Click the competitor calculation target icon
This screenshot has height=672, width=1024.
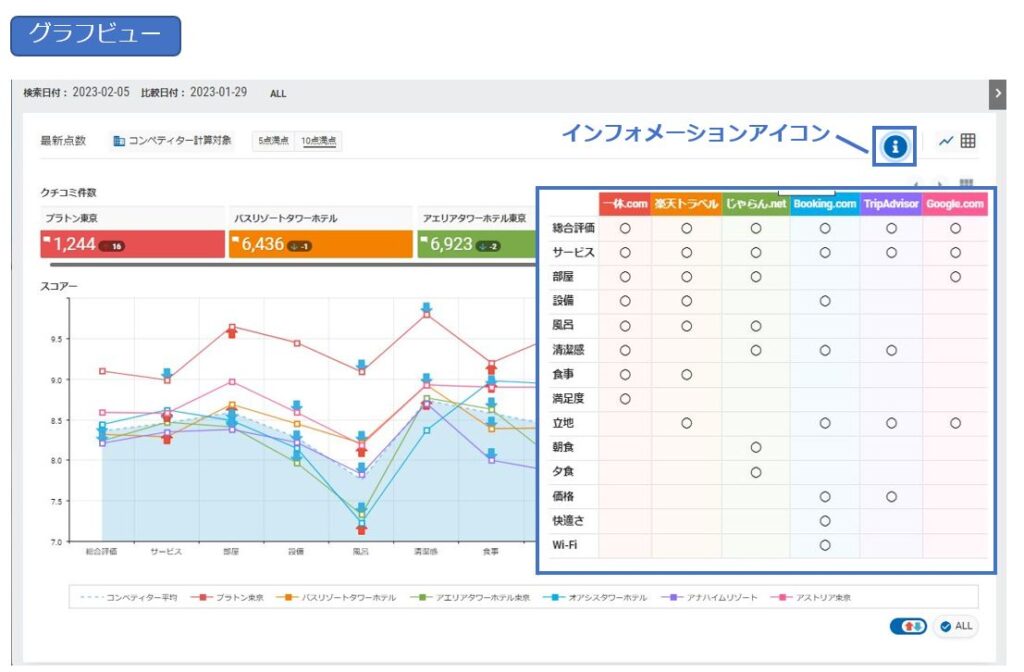coord(119,141)
